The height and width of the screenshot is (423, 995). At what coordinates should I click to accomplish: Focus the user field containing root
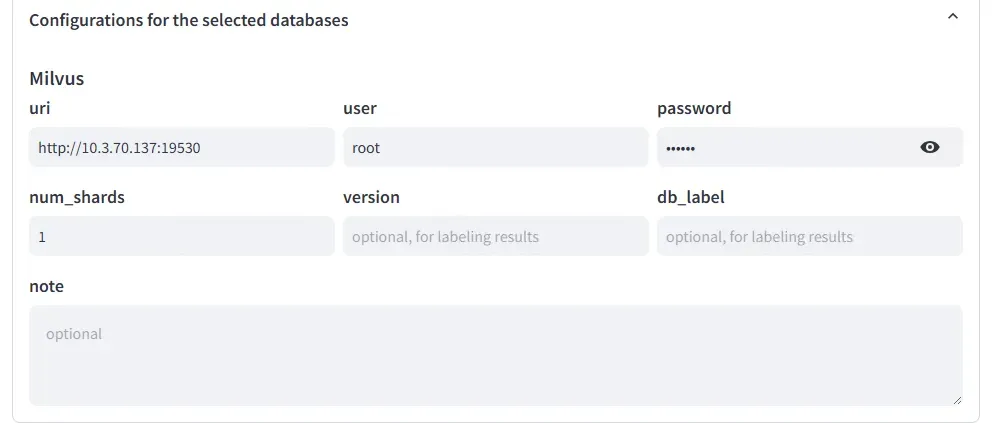[495, 147]
